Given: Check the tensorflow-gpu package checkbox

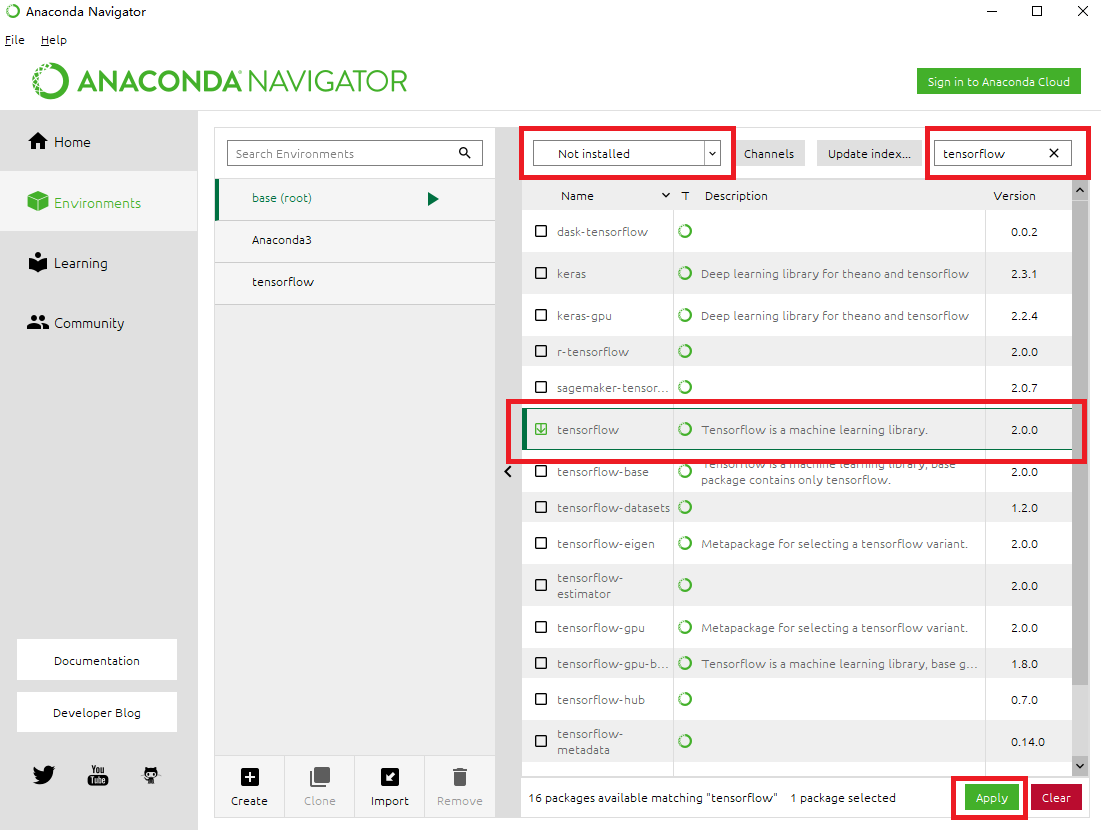Looking at the screenshot, I should pos(541,627).
